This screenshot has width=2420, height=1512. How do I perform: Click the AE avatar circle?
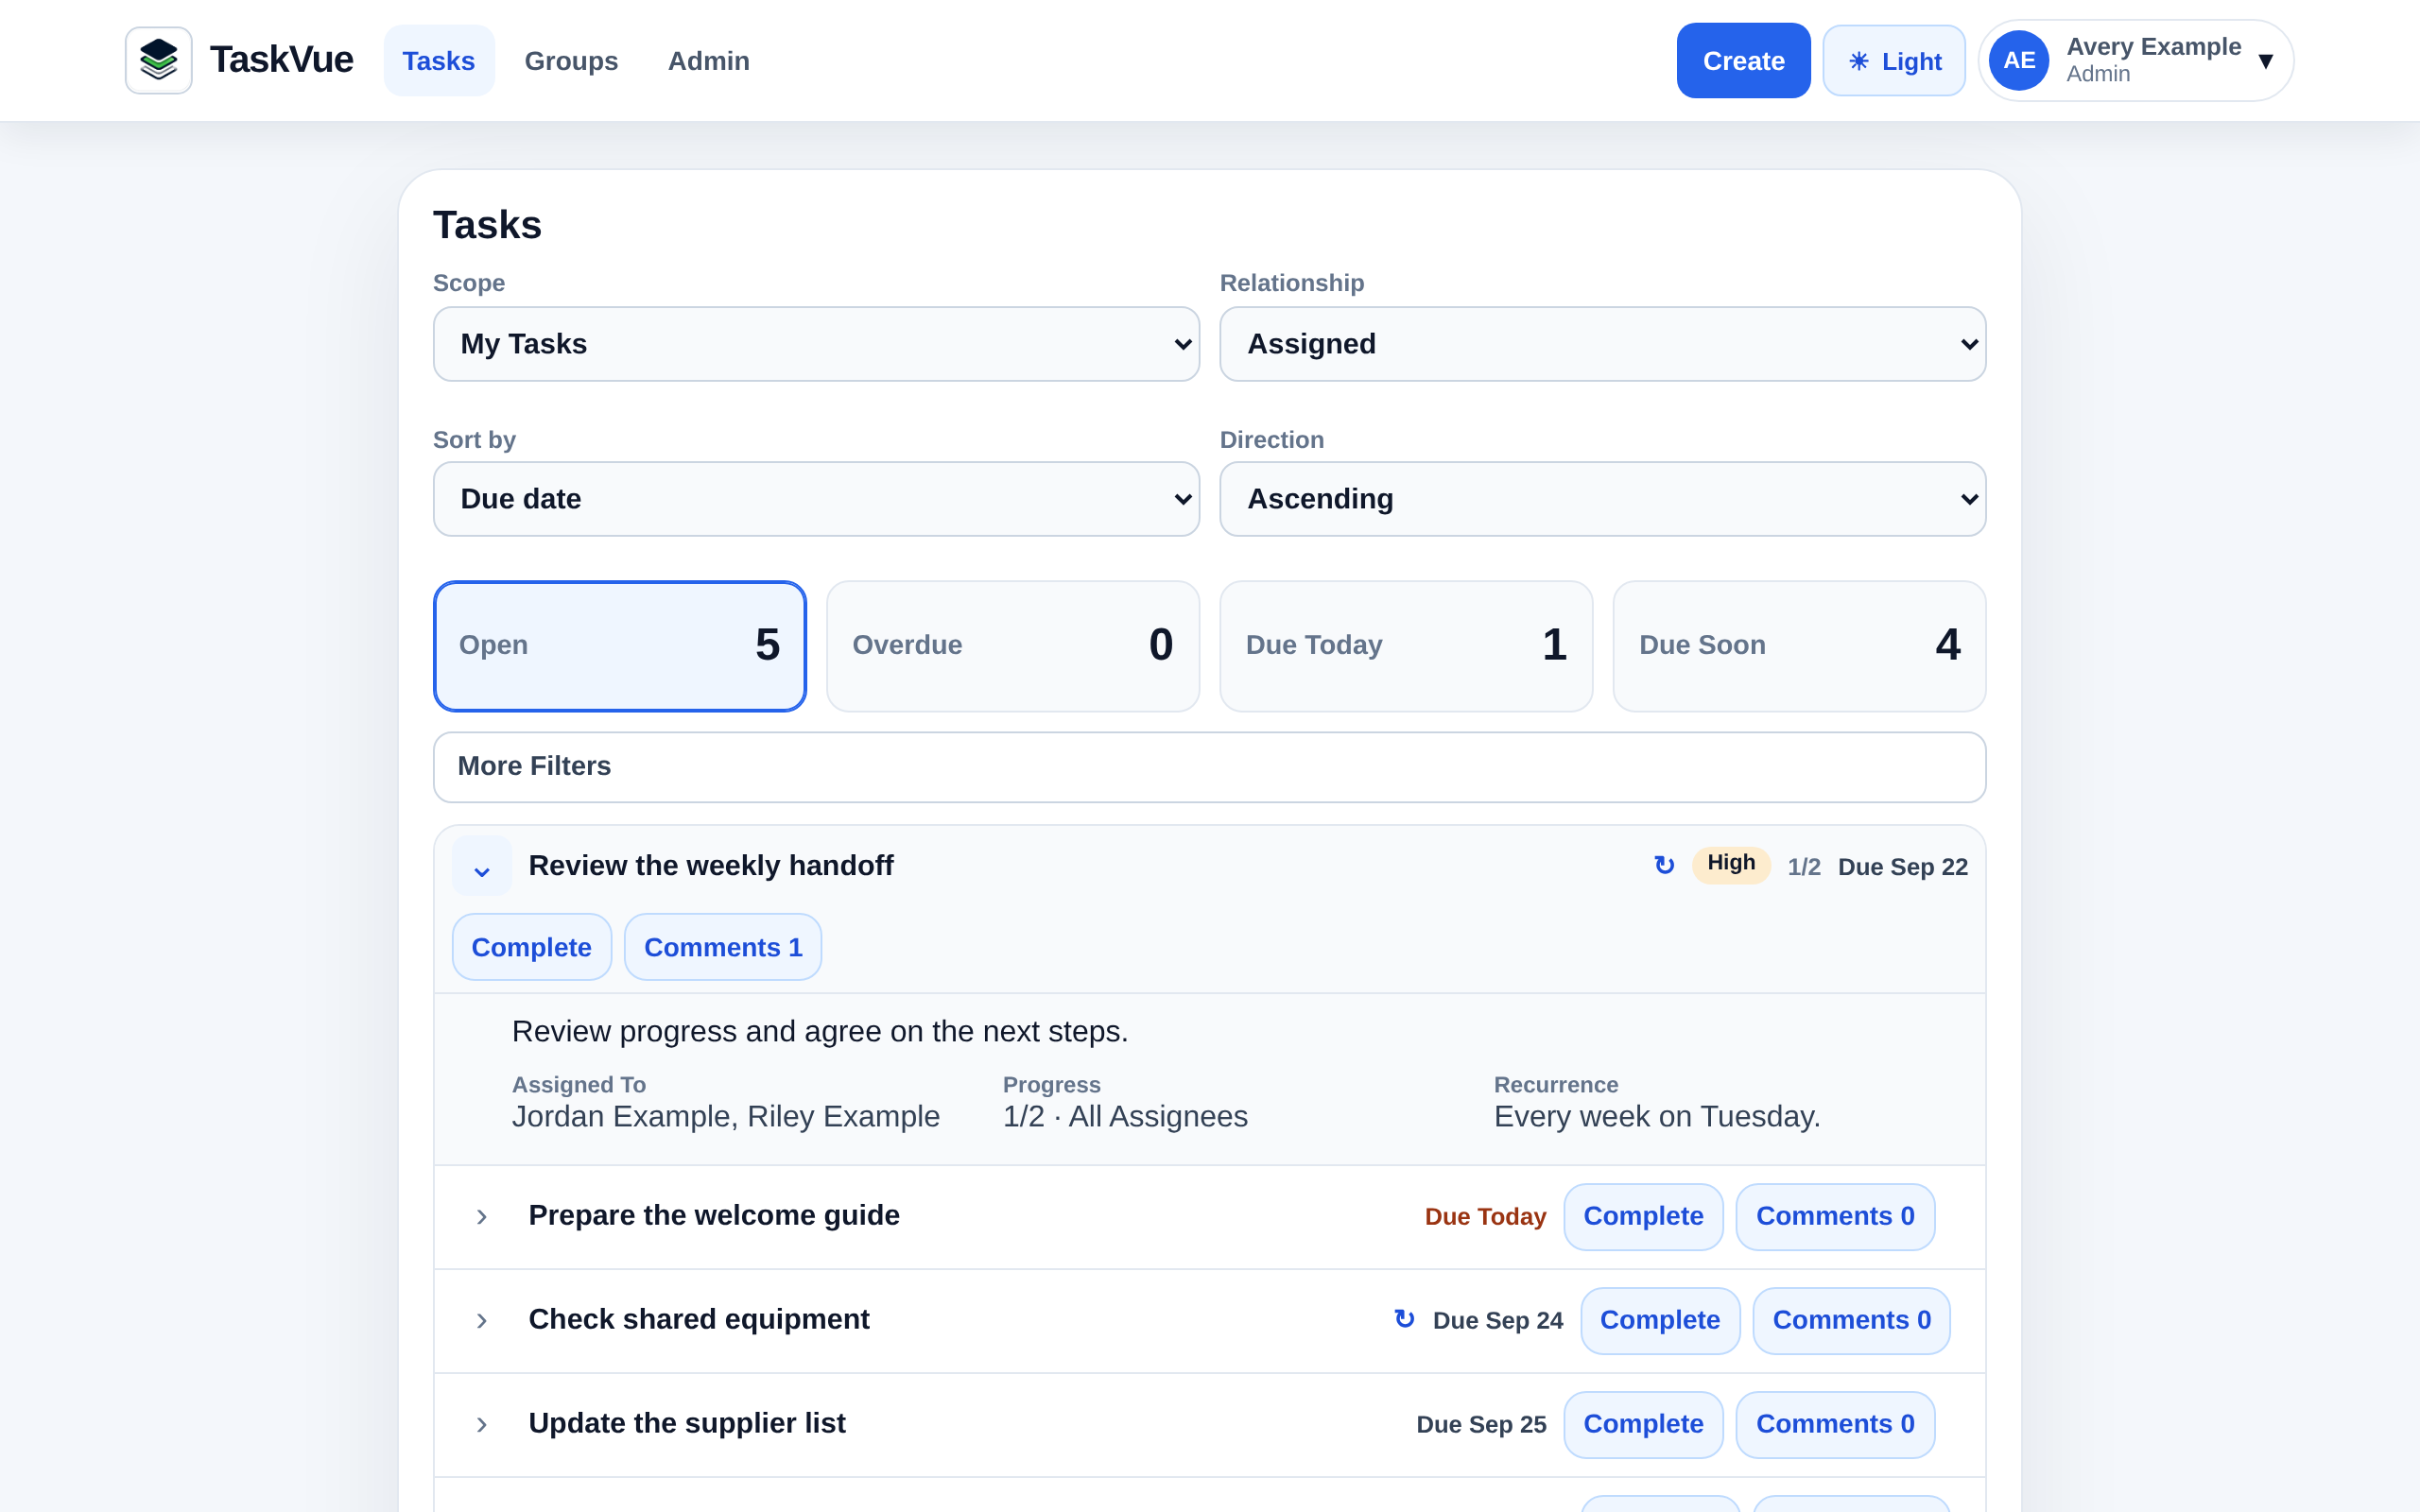tap(2018, 60)
